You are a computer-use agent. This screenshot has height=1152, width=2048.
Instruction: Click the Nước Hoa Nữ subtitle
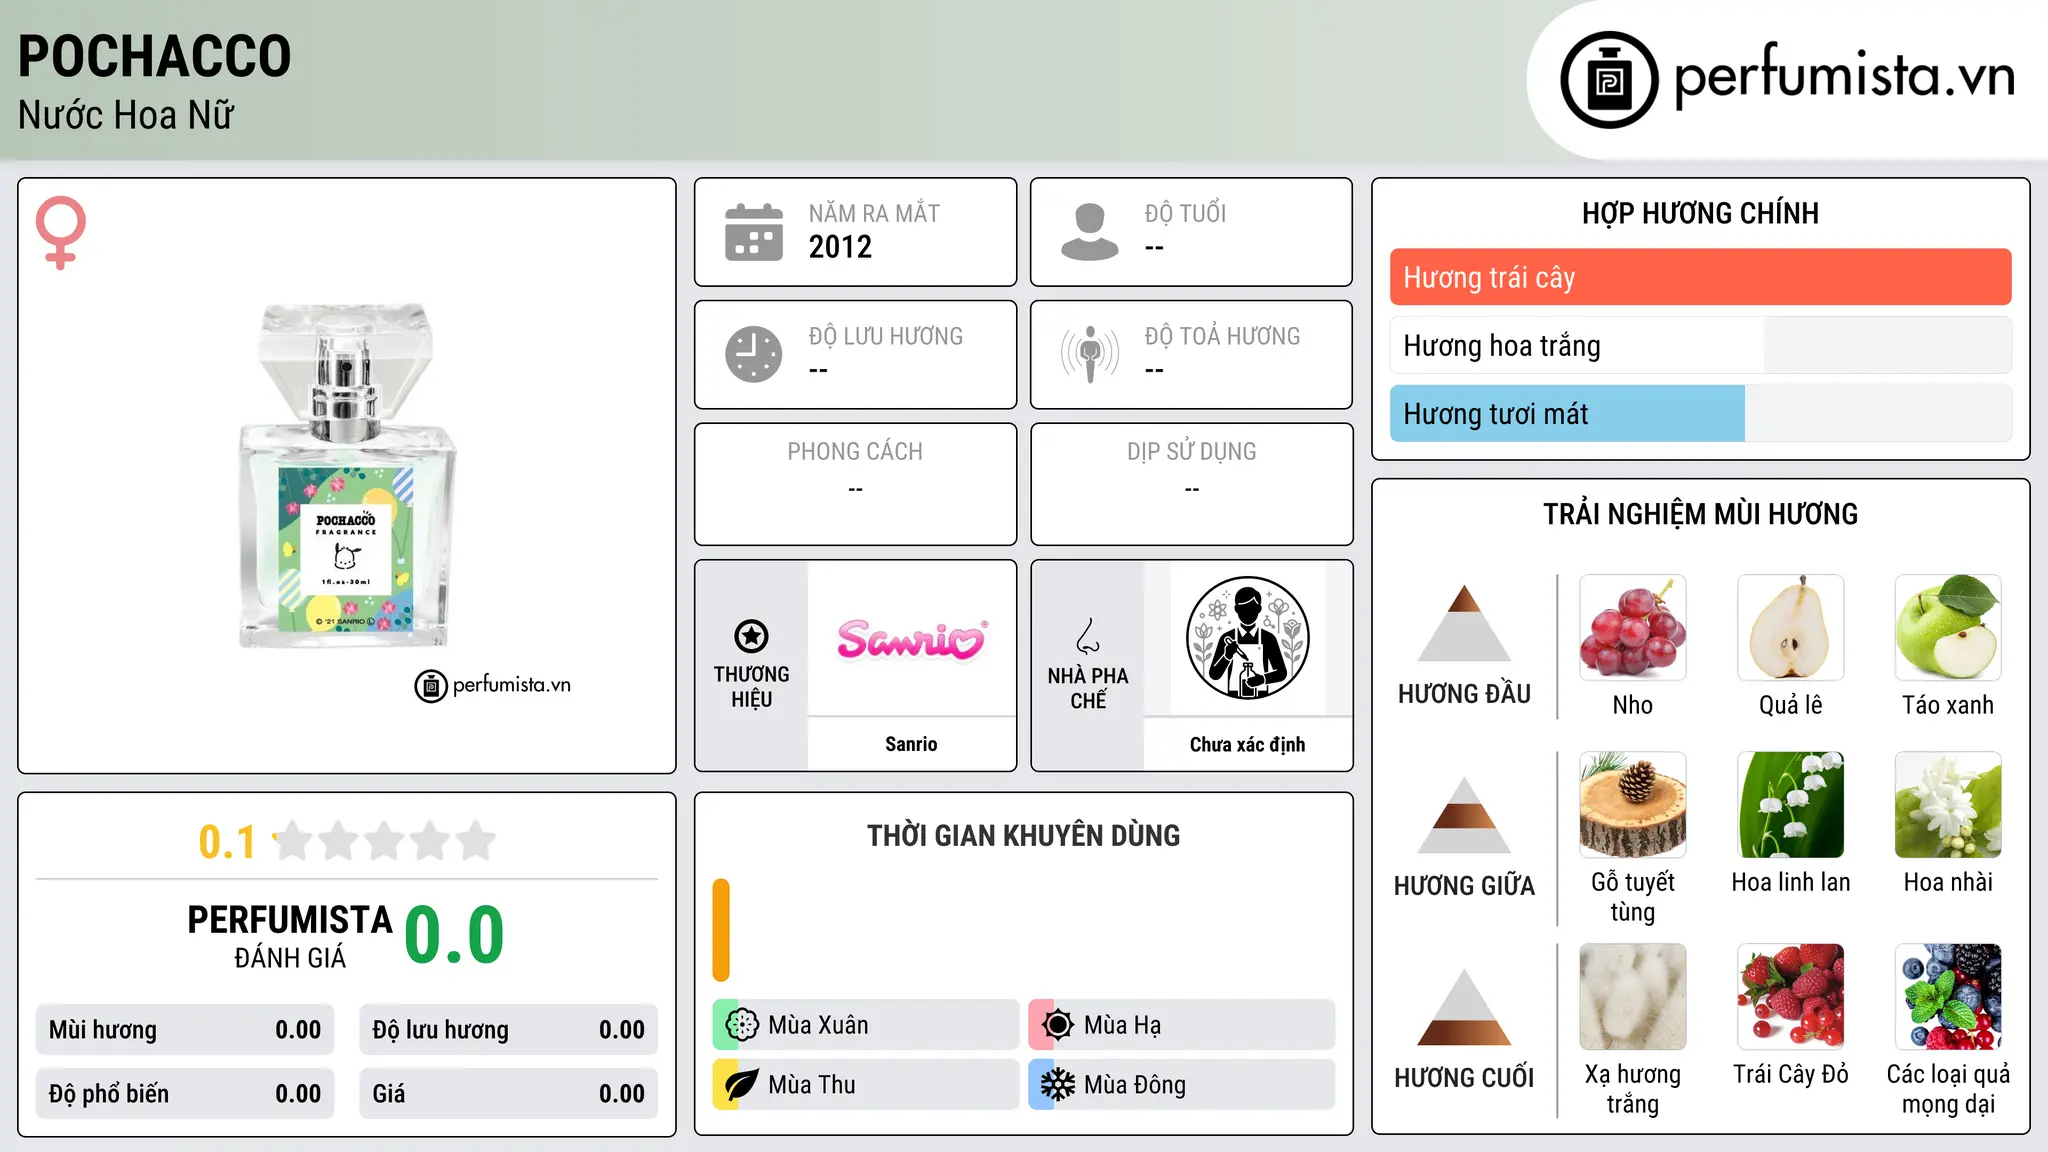[126, 115]
